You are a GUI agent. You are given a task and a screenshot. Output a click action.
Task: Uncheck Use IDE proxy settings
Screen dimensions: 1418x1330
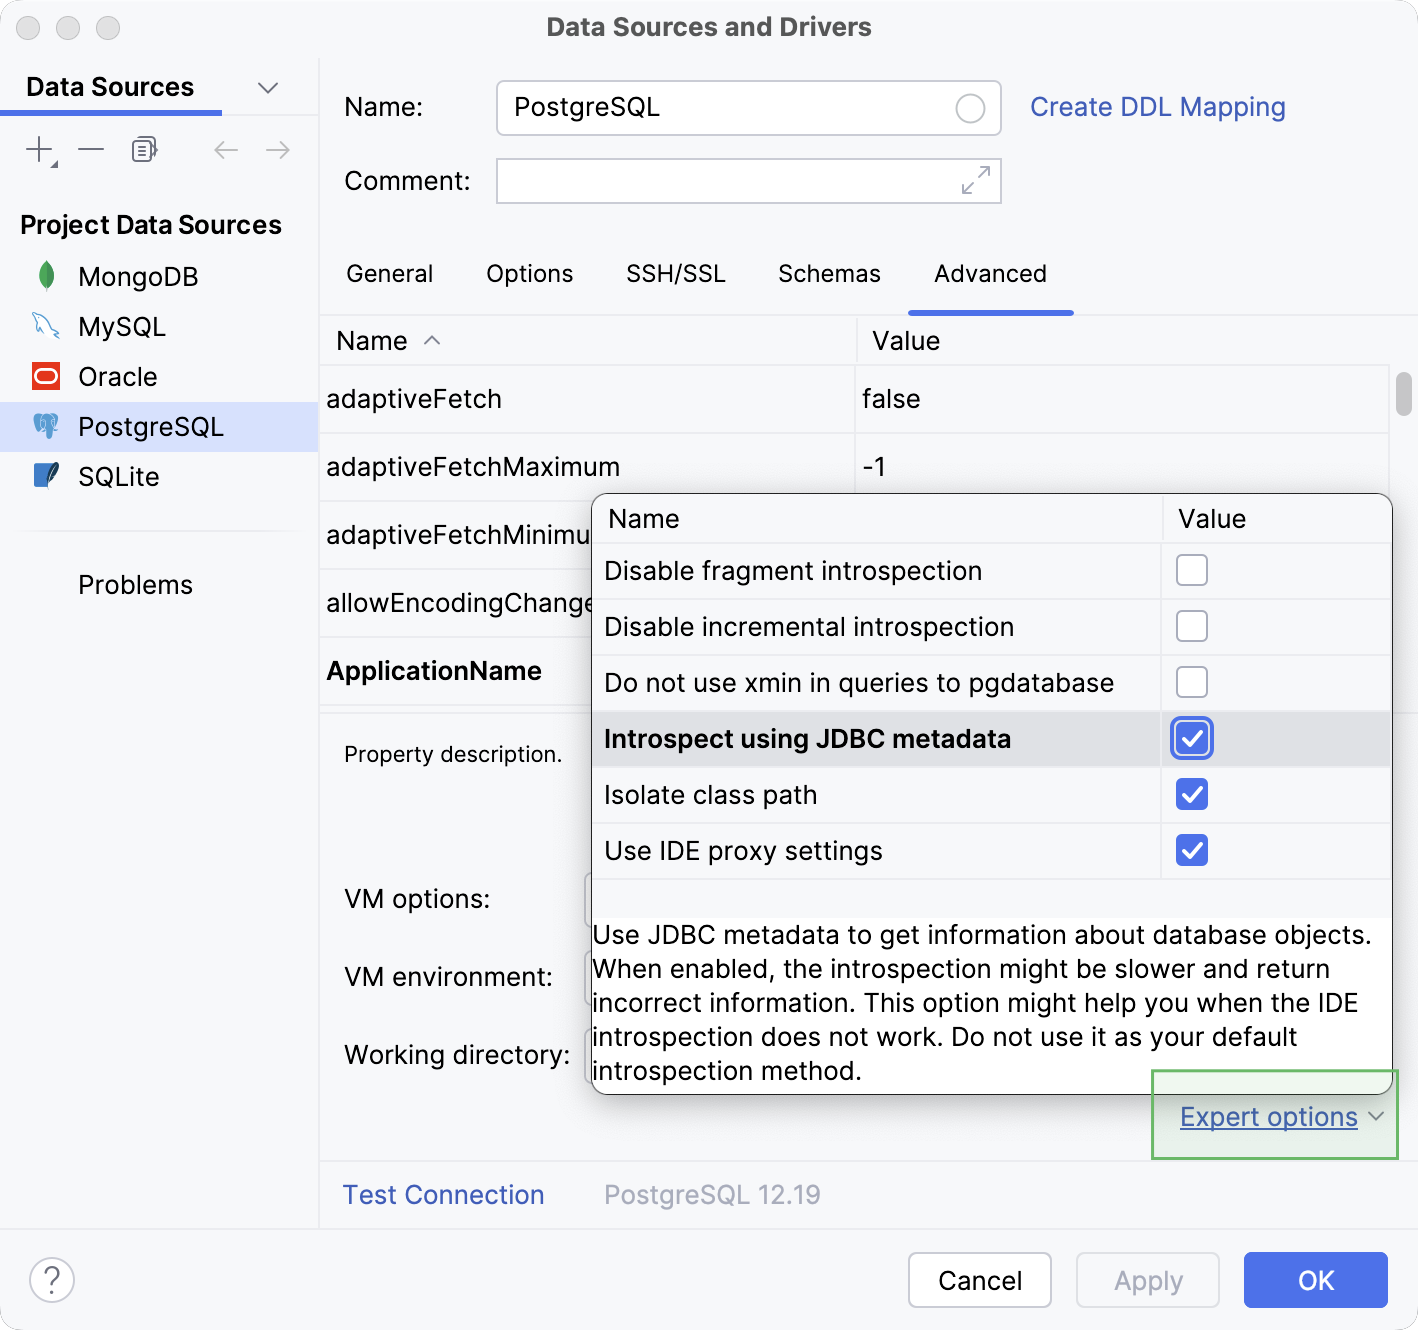(1191, 850)
